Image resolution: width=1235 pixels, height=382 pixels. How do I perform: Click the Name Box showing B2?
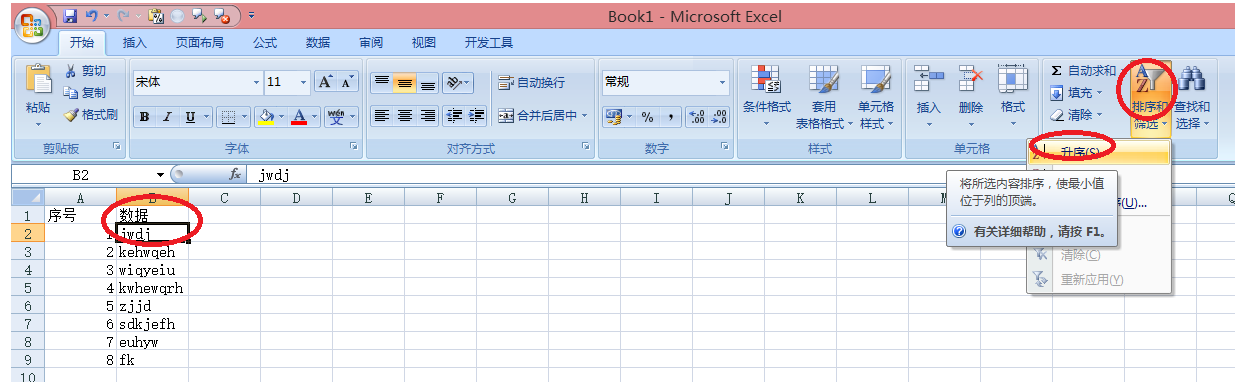tap(82, 174)
